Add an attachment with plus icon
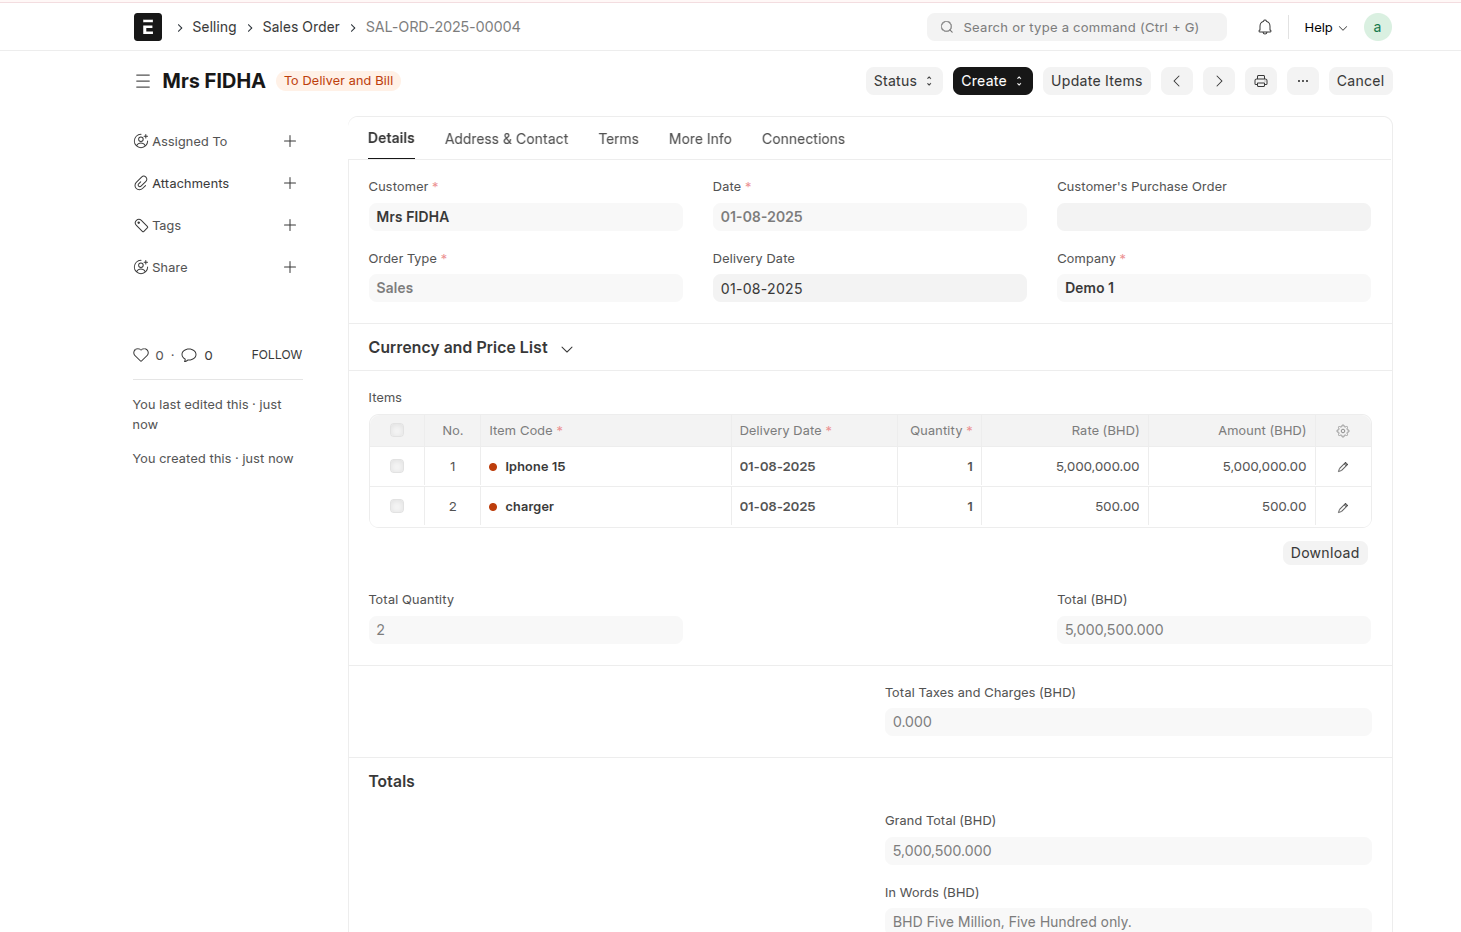 [290, 183]
